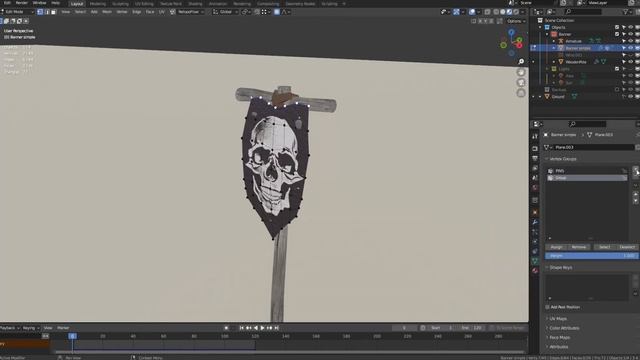Open Select menu in viewport header
Image resolution: width=640 pixels, height=360 pixels.
pos(80,12)
